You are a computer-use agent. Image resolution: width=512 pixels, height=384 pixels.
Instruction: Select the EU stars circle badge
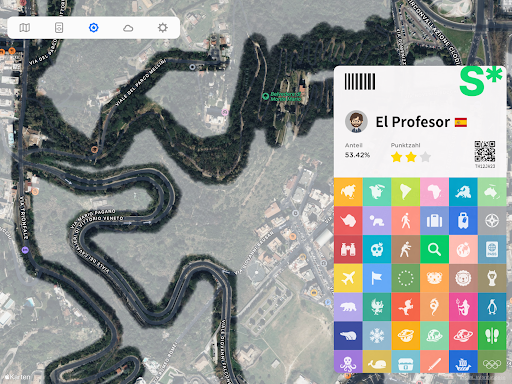406,278
